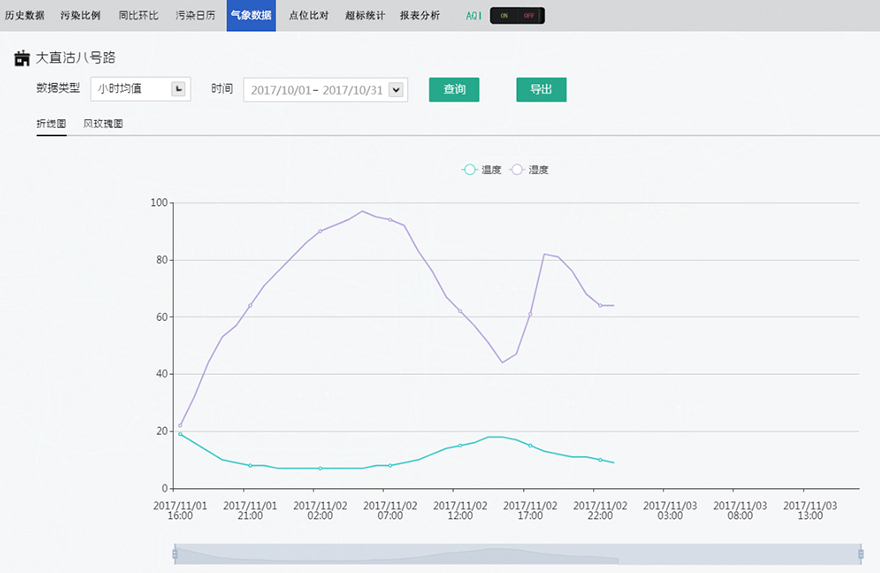Go to the 报表分析 section
This screenshot has width=880, height=573.
419,16
